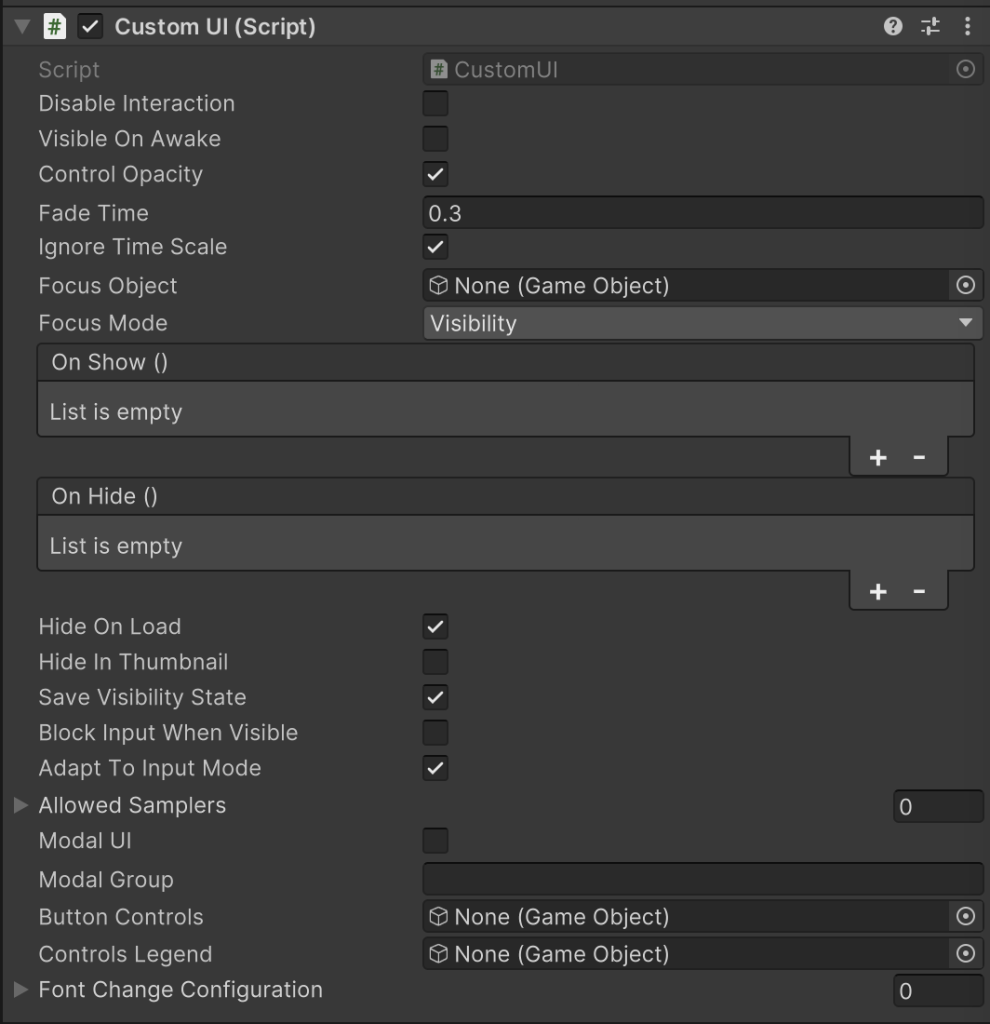
Task: Uncheck the Hide On Load checkbox
Action: 436,626
